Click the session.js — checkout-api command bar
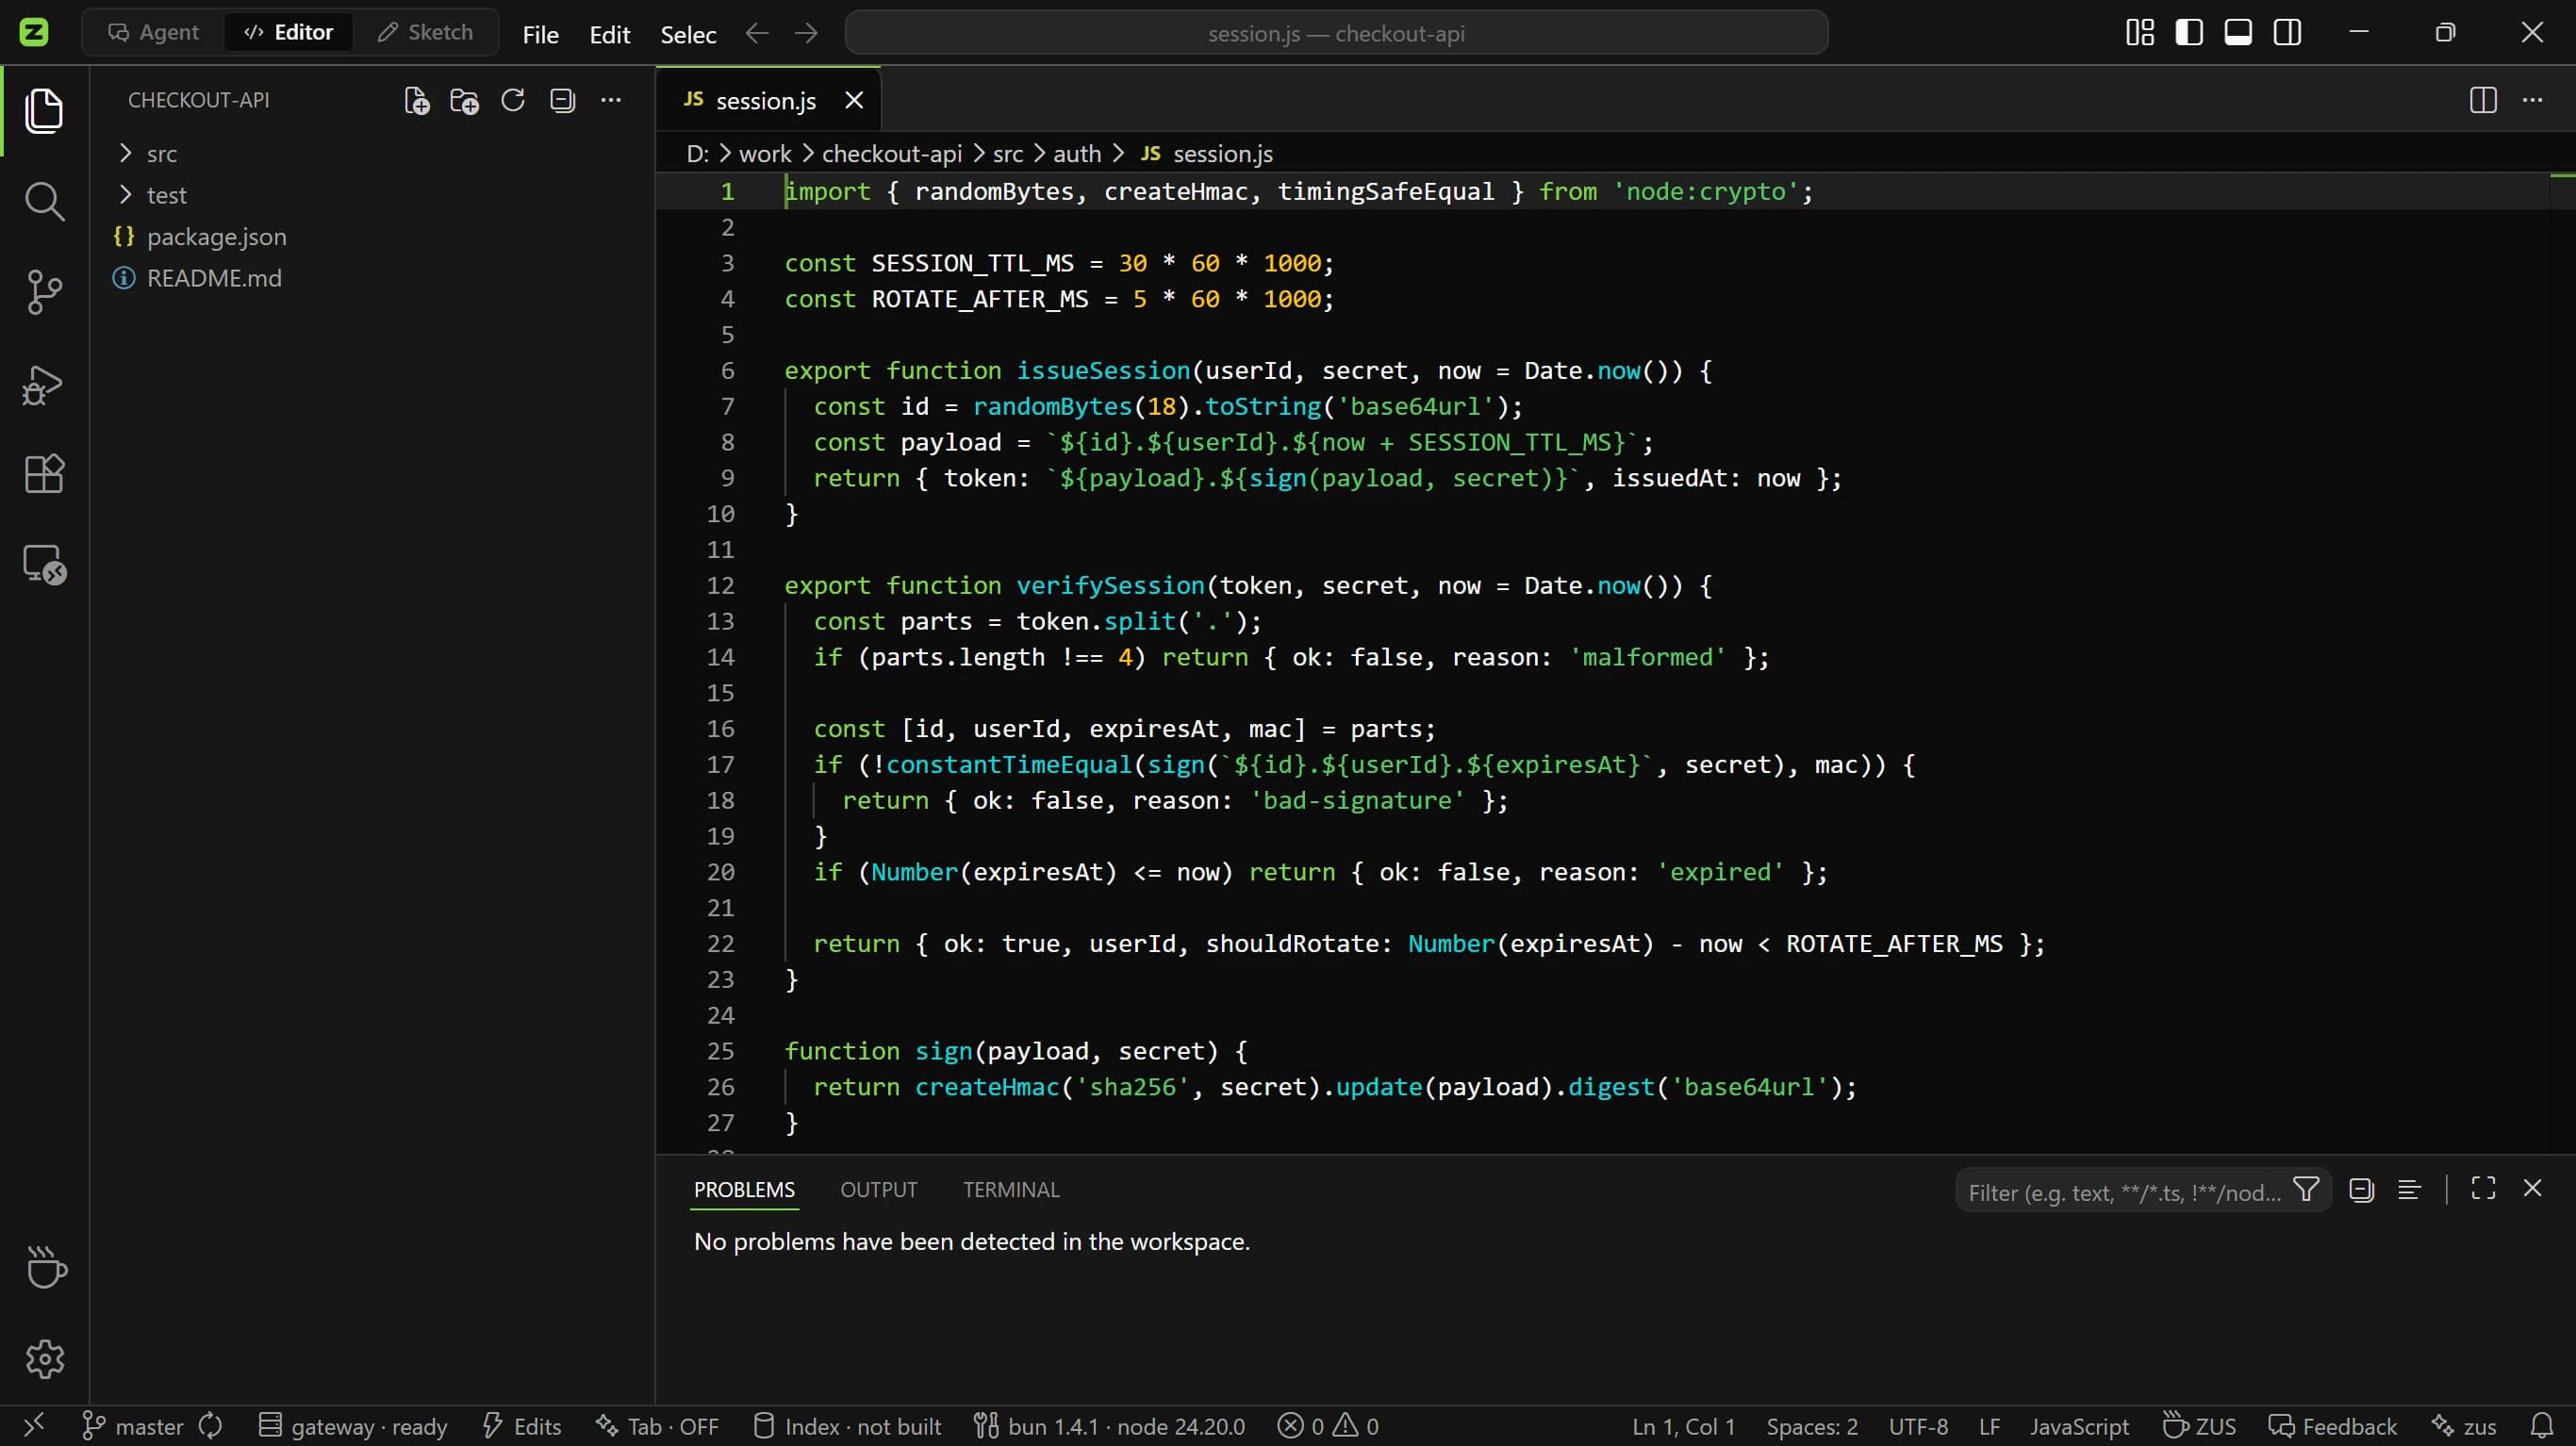2576x1446 pixels. tap(1336, 33)
